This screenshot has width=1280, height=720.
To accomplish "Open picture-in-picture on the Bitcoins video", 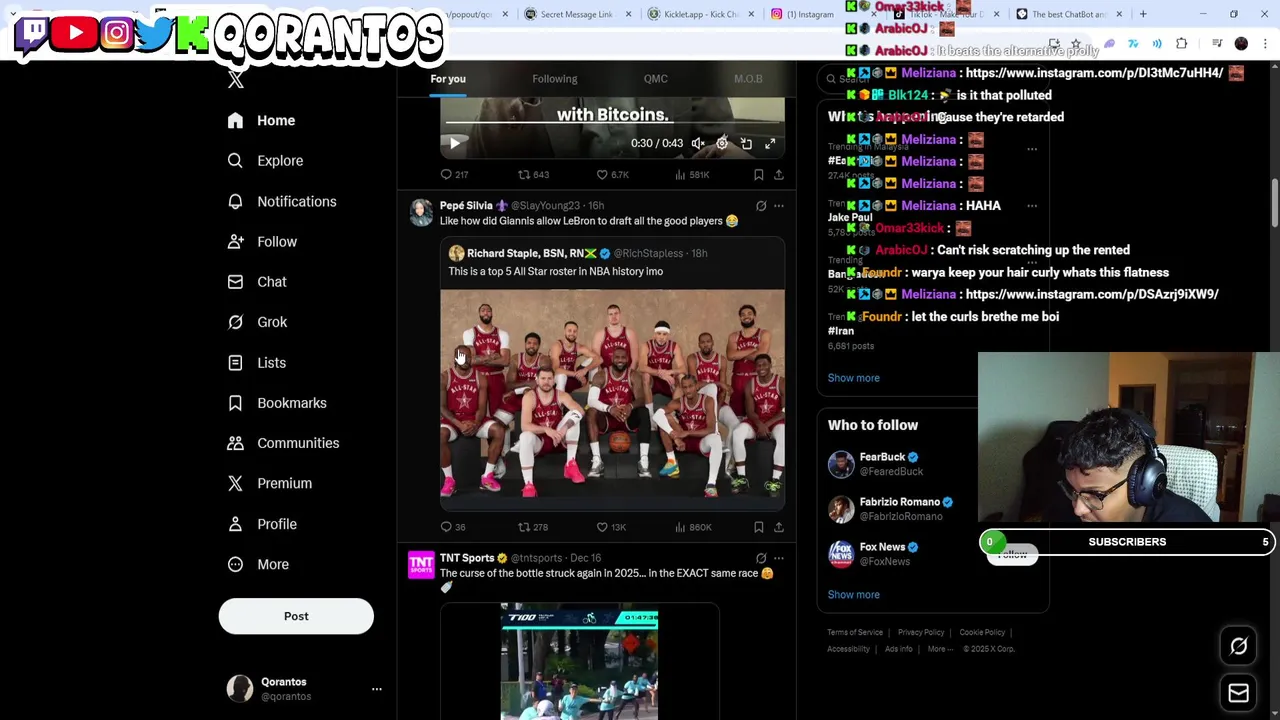I will point(746,144).
